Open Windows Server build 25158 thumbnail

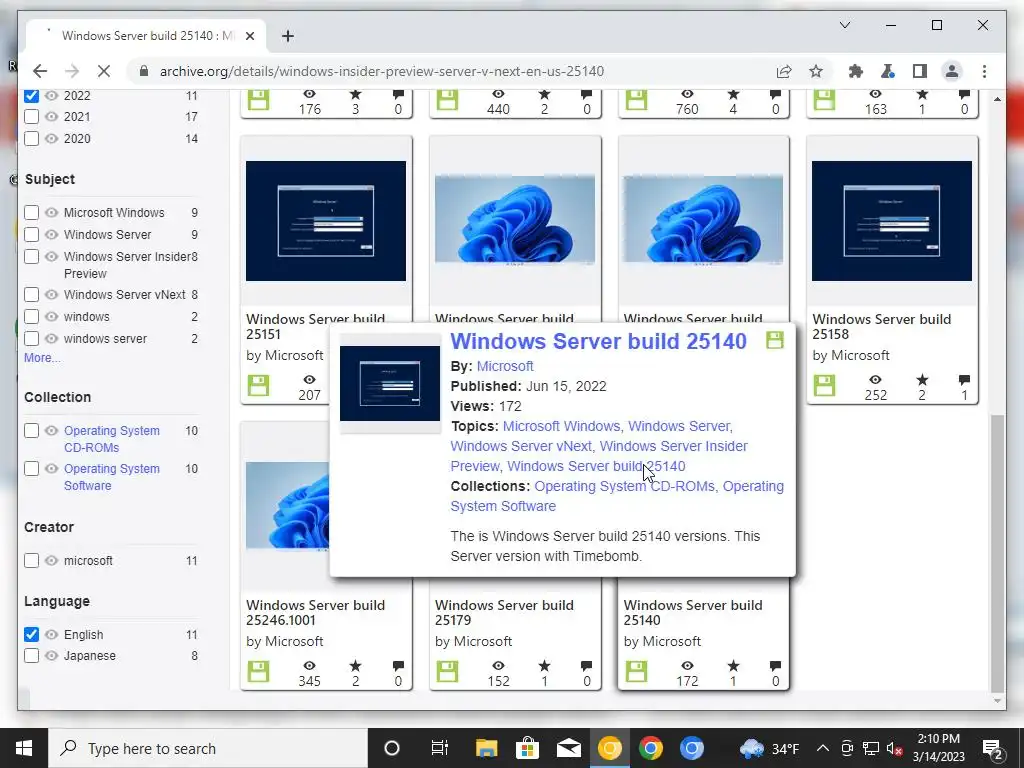coord(892,221)
